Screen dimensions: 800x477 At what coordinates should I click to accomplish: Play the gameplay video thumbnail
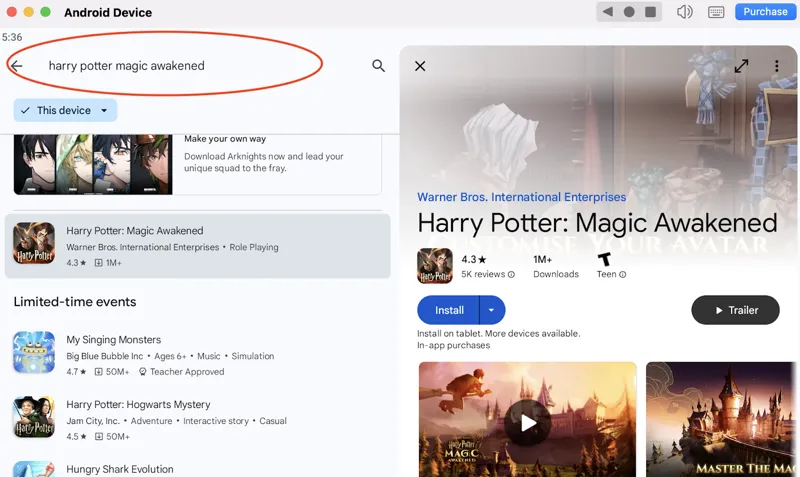point(527,423)
